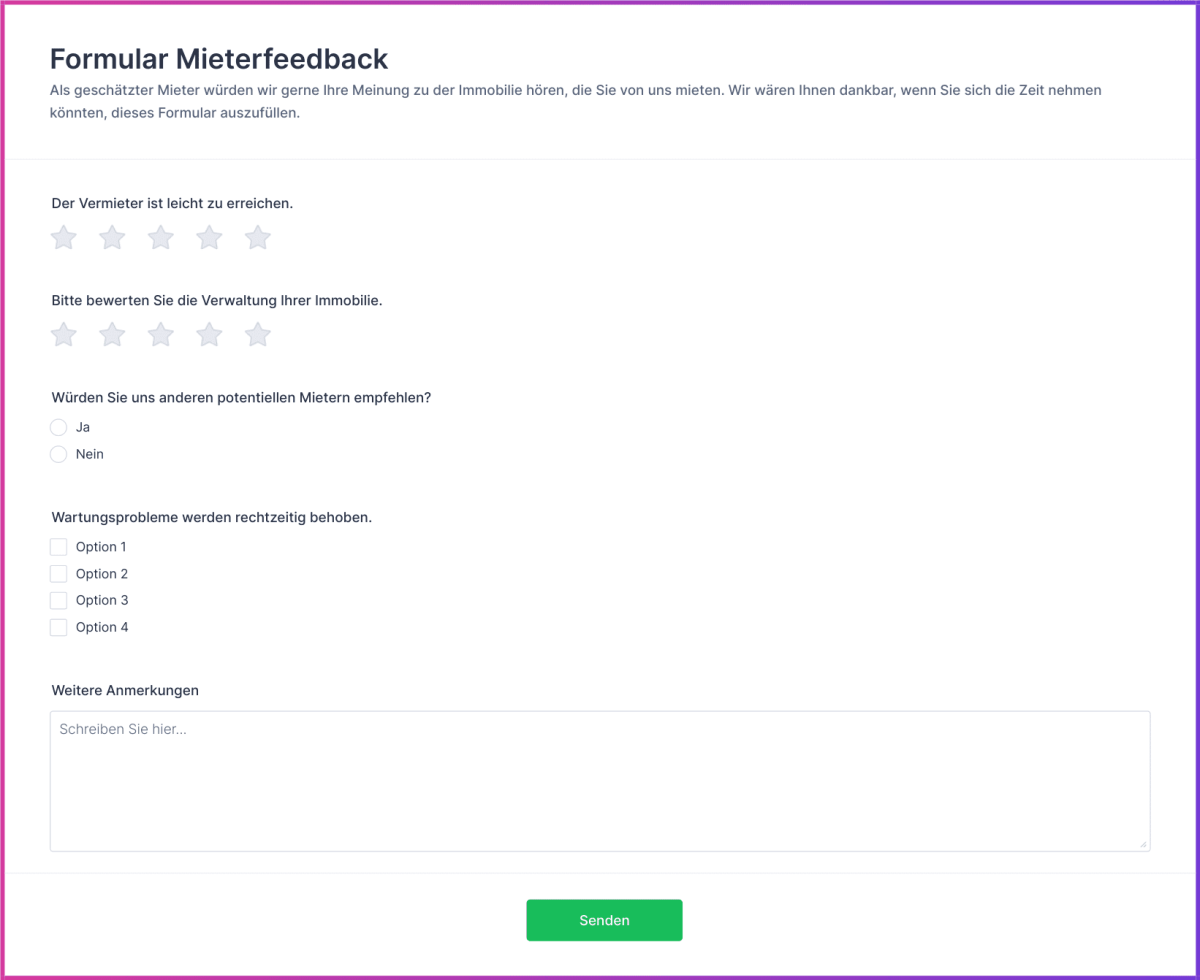Viewport: 1200px width, 980px height.
Task: Select the middle star under 'Bitte bewerten Sie die Verwaltung'
Action: 160,335
